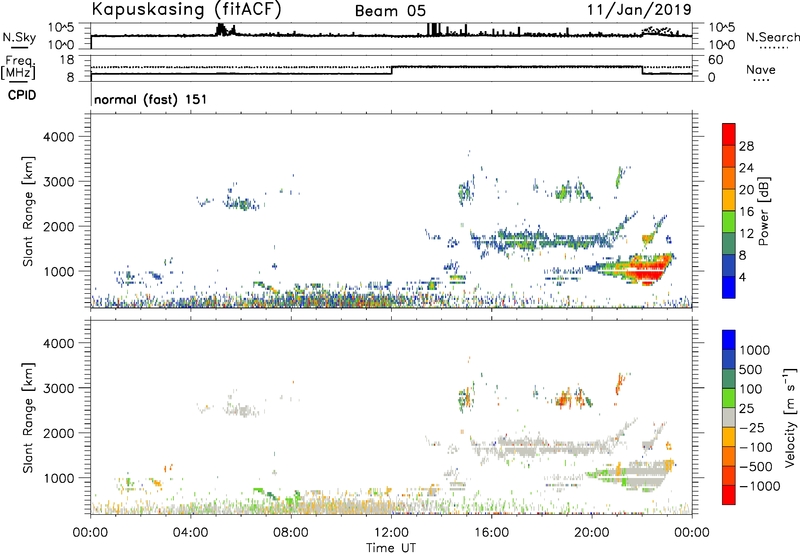
Task: Click the power panel 'Slant Range [km]' label
Action: (x=28, y=211)
